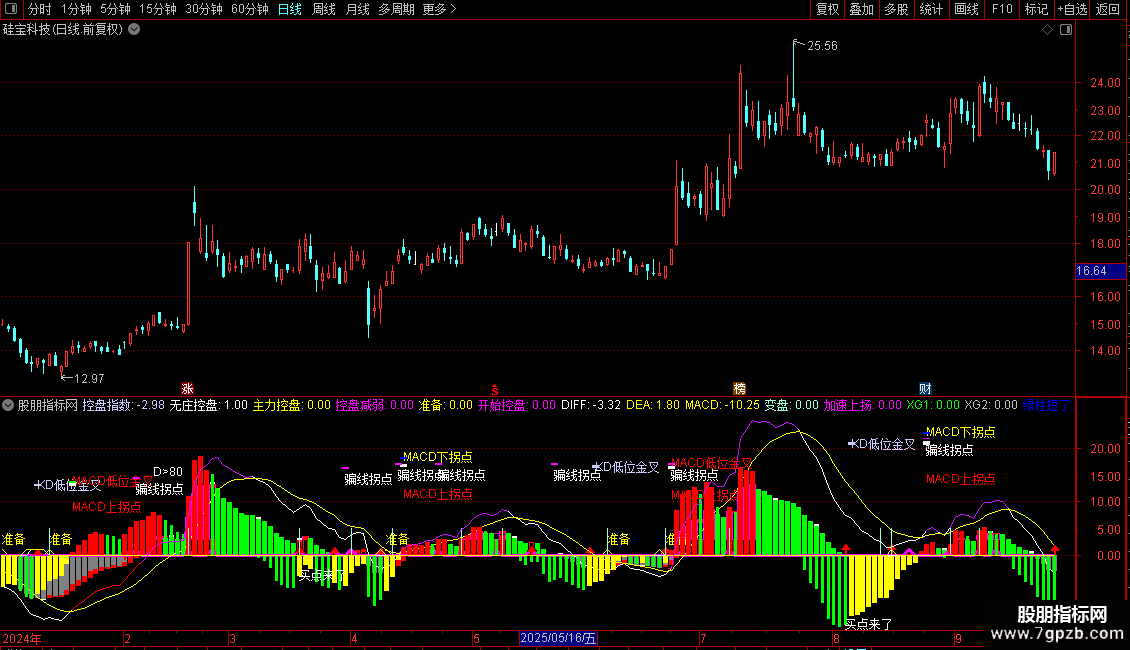Click the 12.97 low price label
Viewport: 1130px width, 650px height.
tap(89, 379)
